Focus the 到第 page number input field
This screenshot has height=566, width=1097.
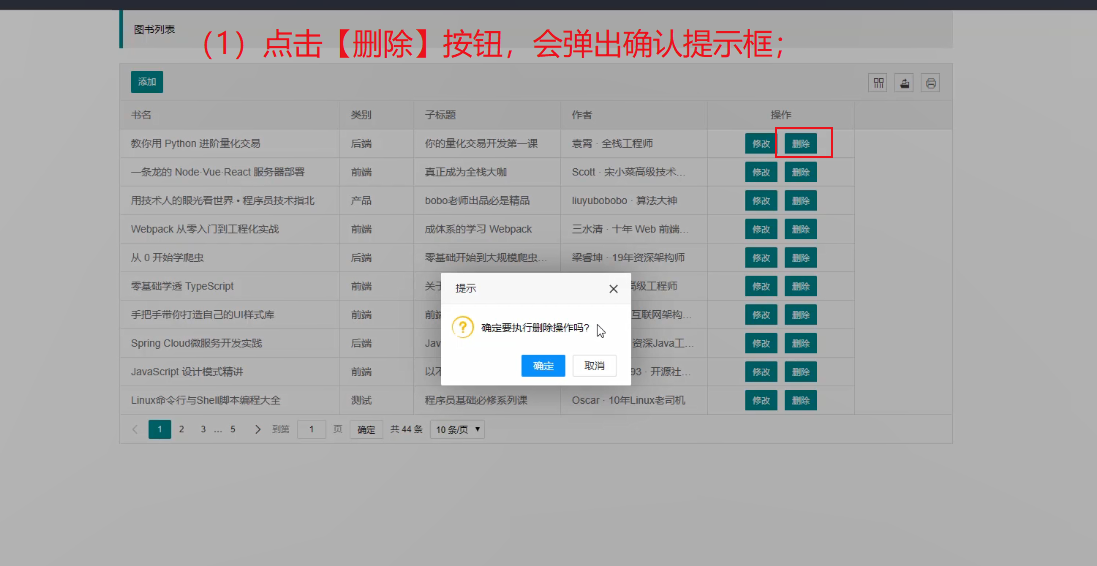(311, 430)
